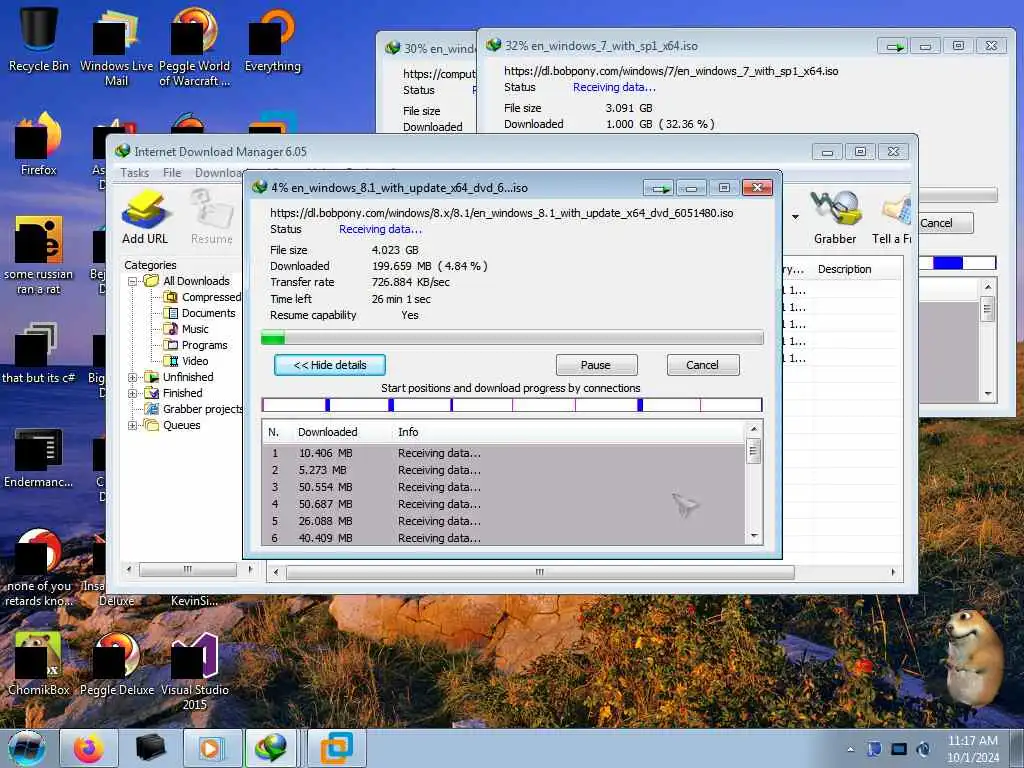Select the Windows Live Mail desktop icon
This screenshot has width=1024, height=768.
116,47
